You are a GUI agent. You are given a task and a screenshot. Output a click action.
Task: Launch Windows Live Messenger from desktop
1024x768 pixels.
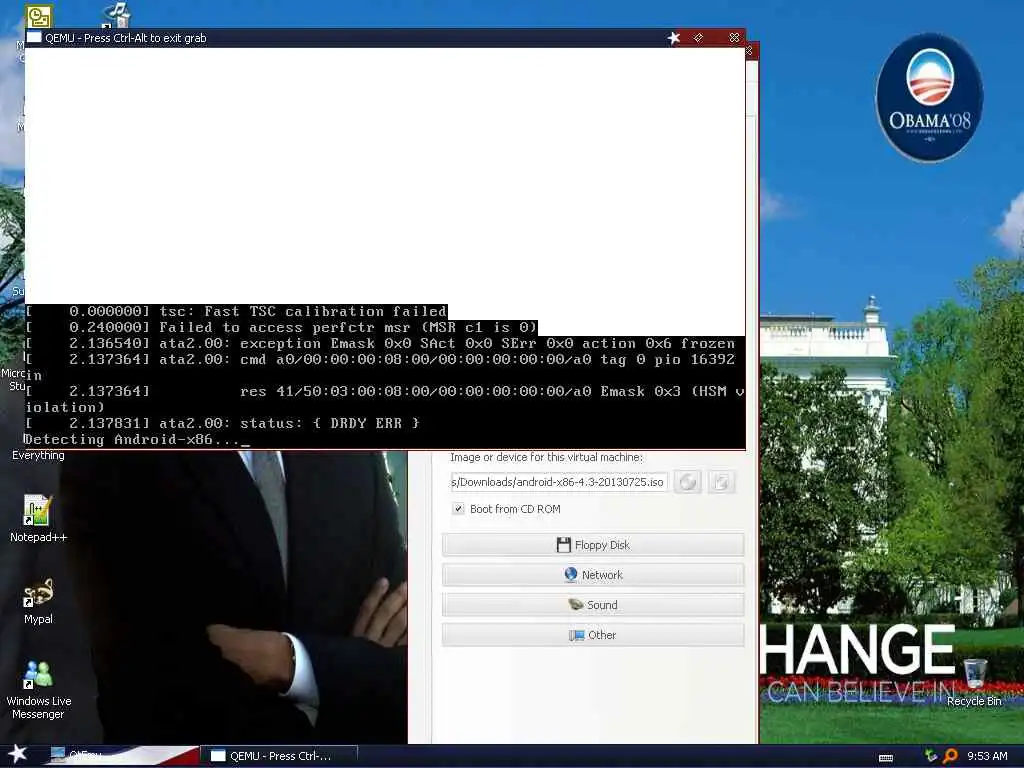pyautogui.click(x=38, y=690)
